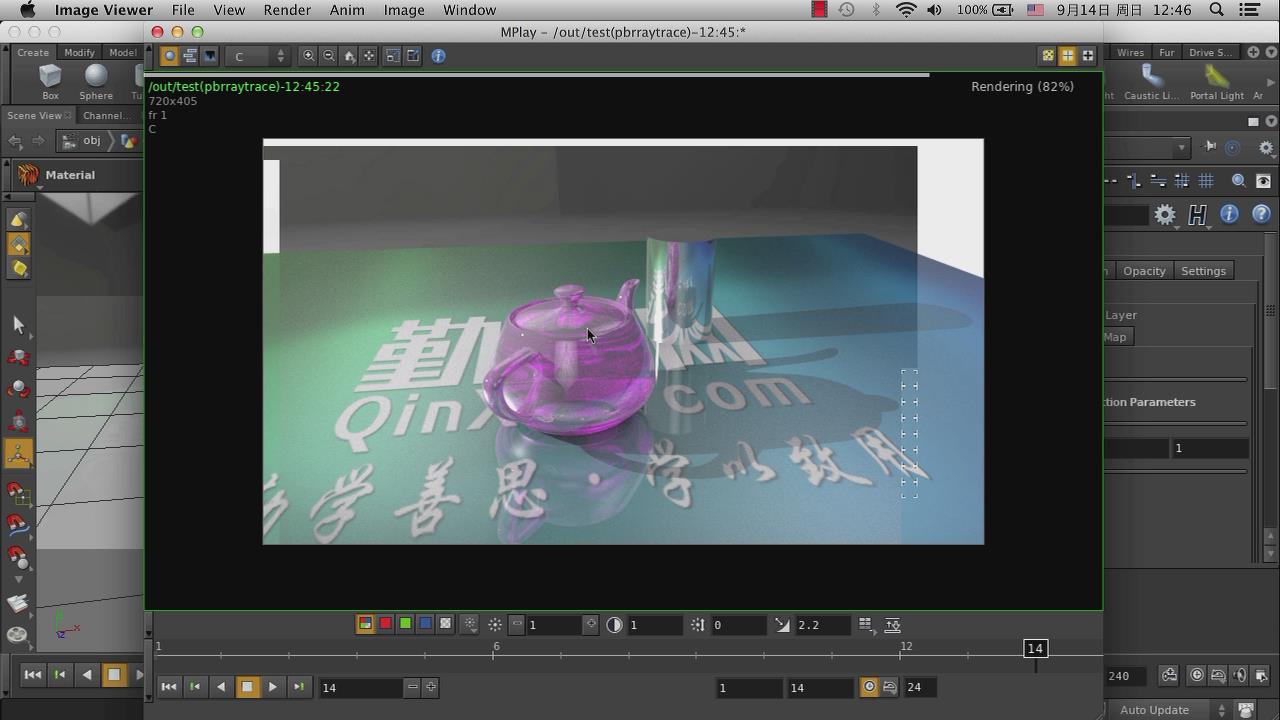Click the blue info icon in parameter pane
The image size is (1280, 720).
click(x=1229, y=214)
